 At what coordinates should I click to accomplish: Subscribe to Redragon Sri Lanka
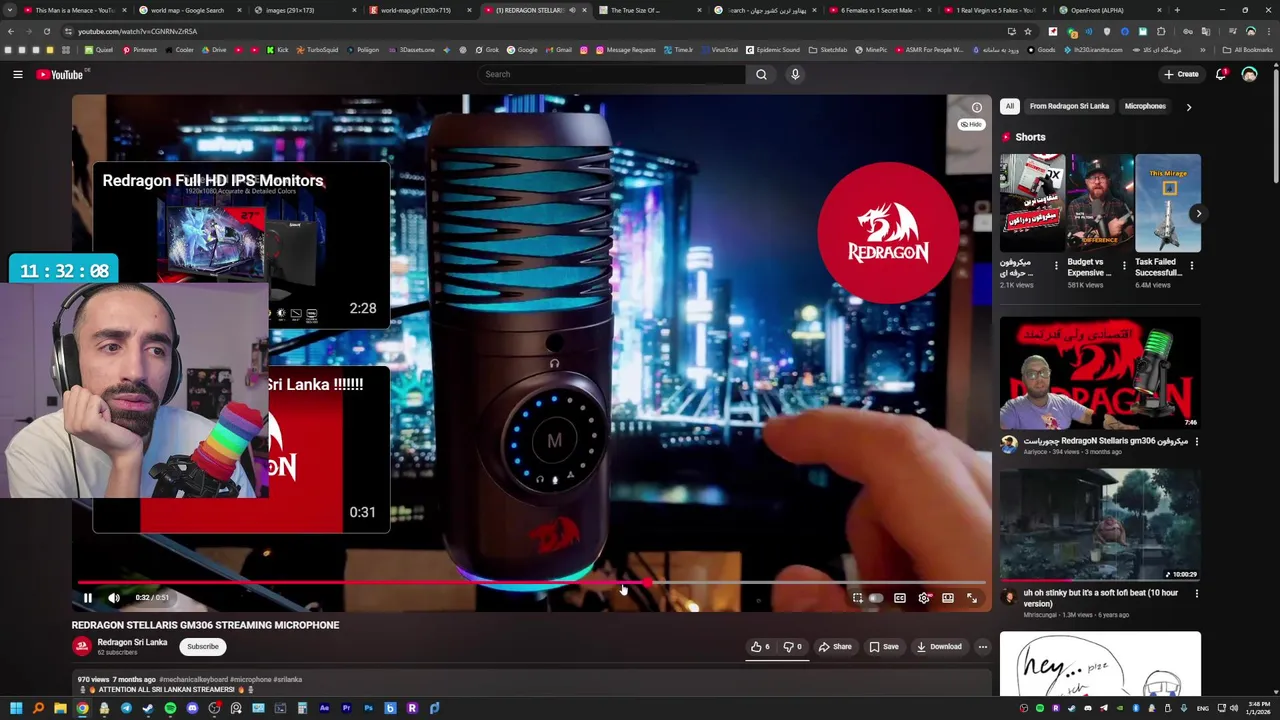point(202,647)
